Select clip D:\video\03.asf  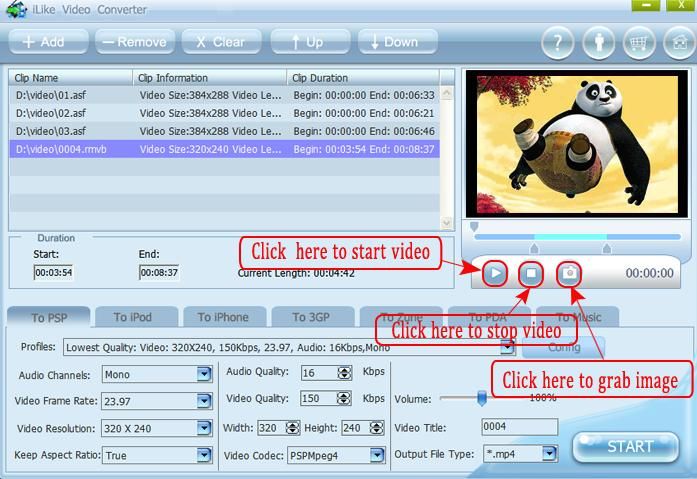tap(224, 131)
